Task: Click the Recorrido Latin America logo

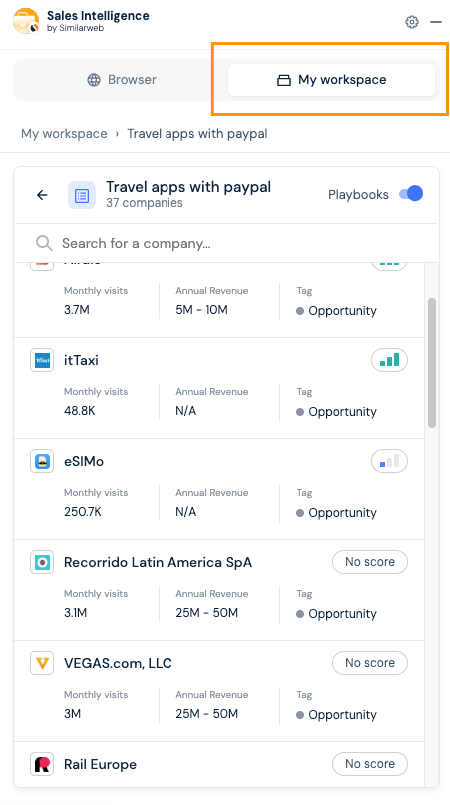Action: [42, 563]
